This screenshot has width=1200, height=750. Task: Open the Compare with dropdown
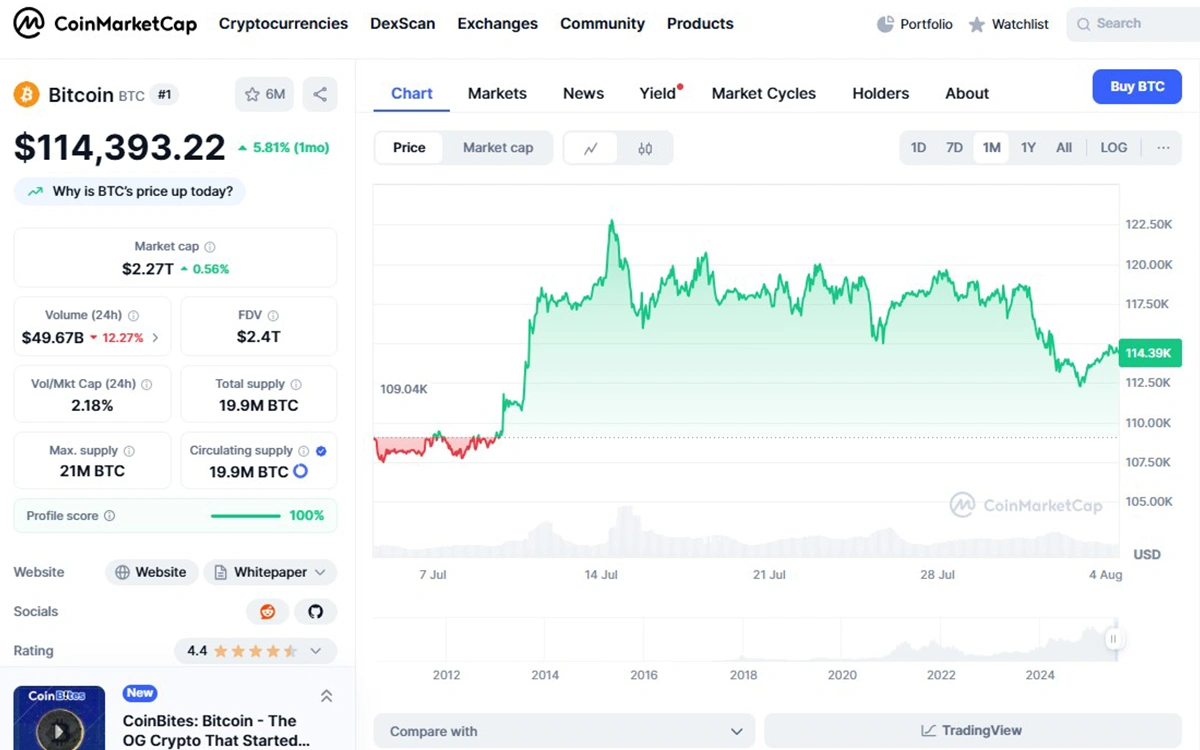point(563,731)
